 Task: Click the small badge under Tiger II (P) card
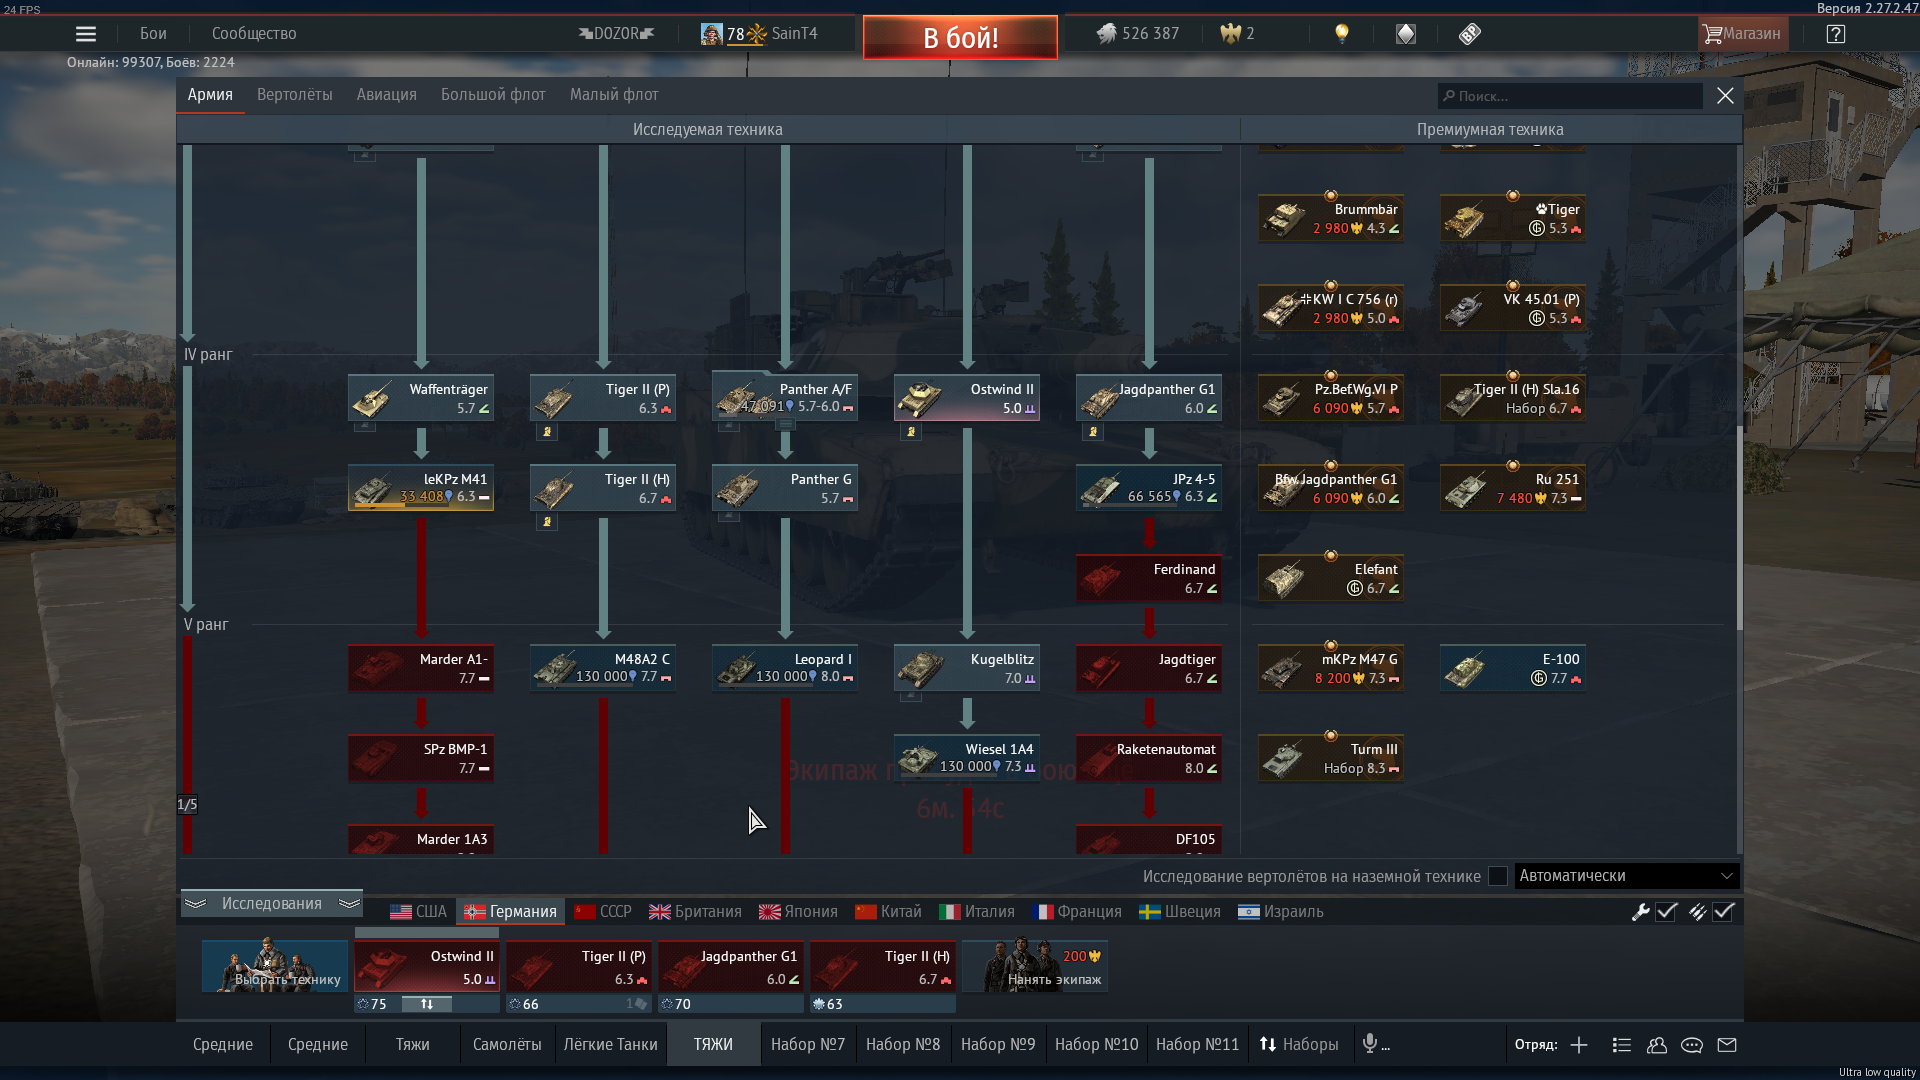coord(547,432)
